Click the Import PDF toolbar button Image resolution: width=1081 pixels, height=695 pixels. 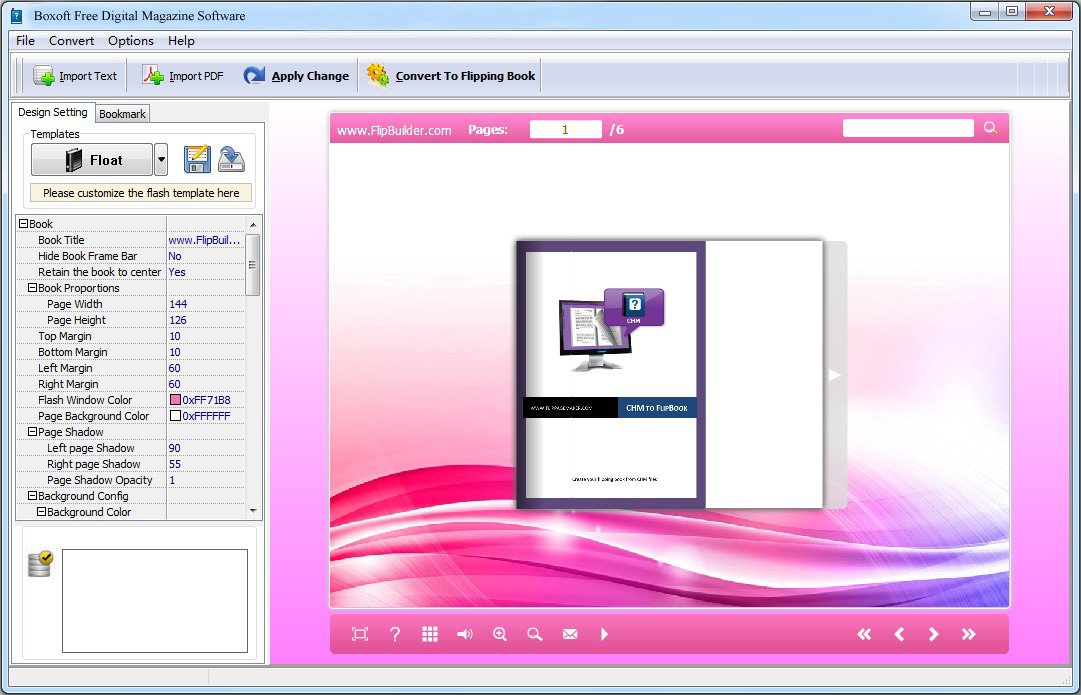pos(183,76)
